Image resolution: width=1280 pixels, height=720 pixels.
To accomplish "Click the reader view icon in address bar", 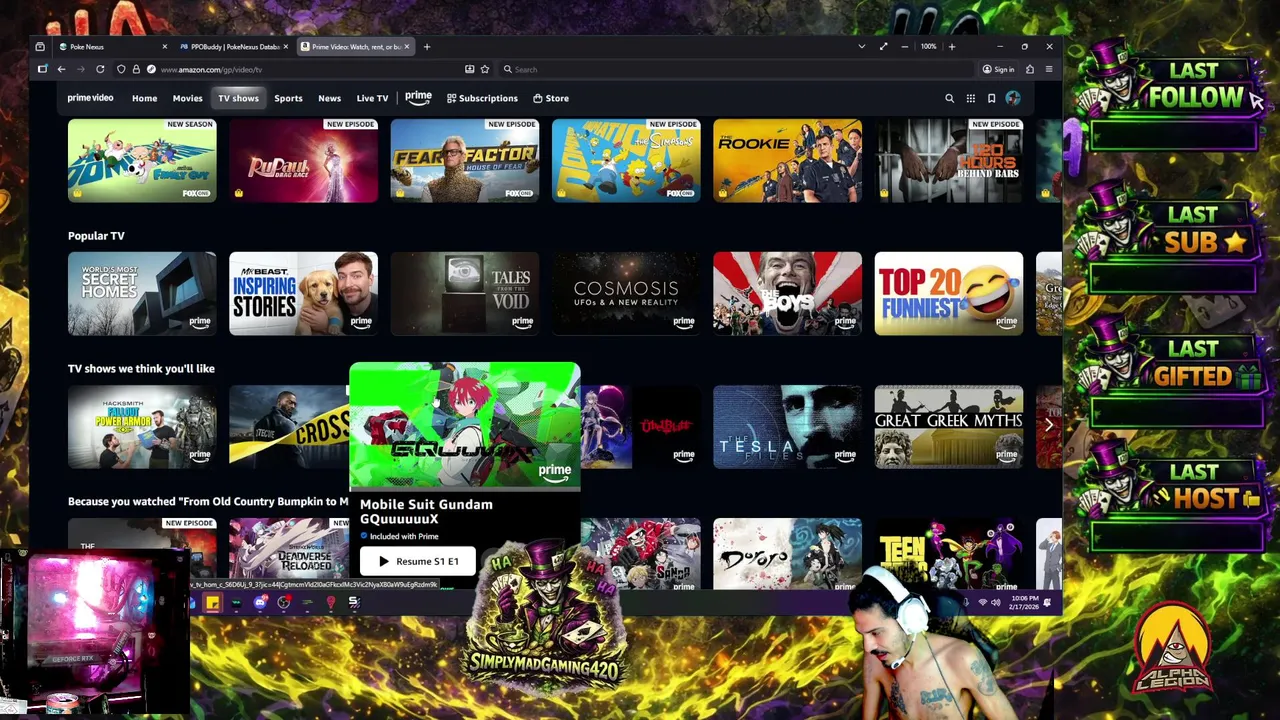I will [469, 69].
